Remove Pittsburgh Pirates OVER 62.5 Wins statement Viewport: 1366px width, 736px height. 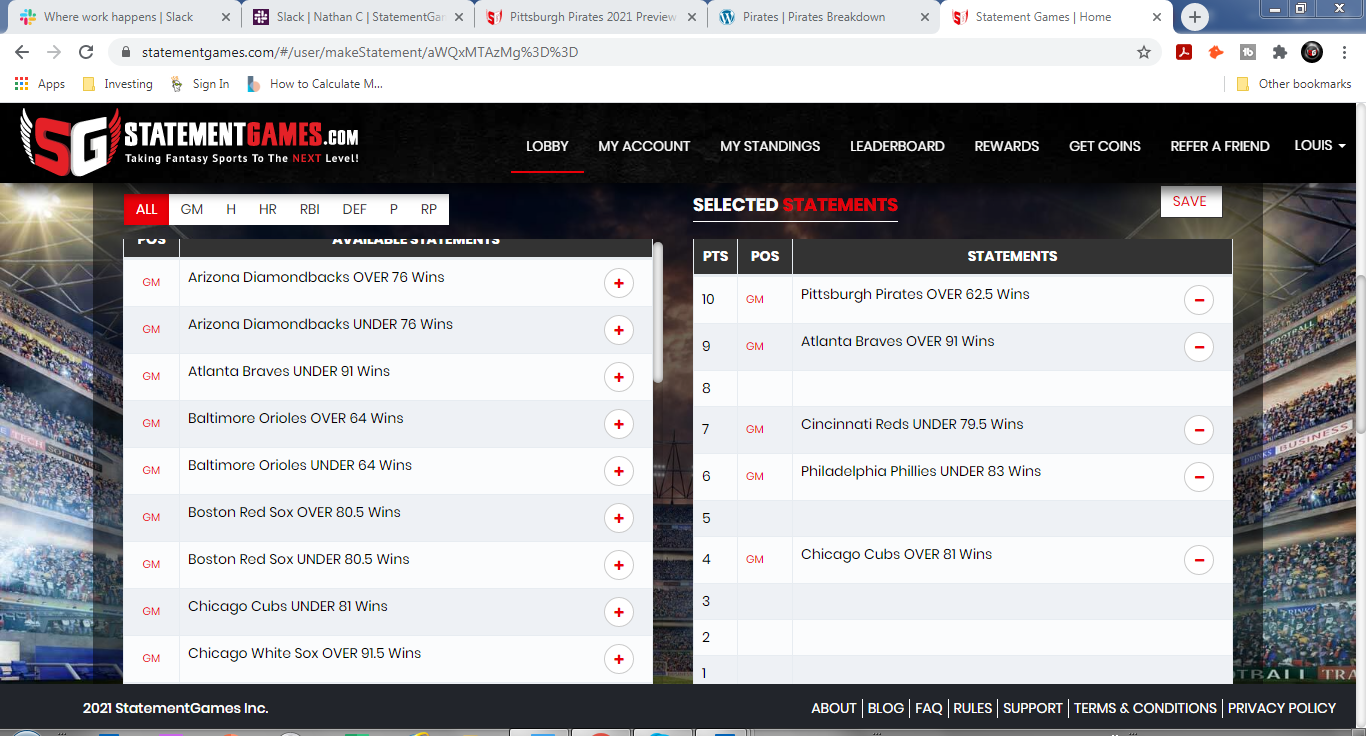(1199, 300)
